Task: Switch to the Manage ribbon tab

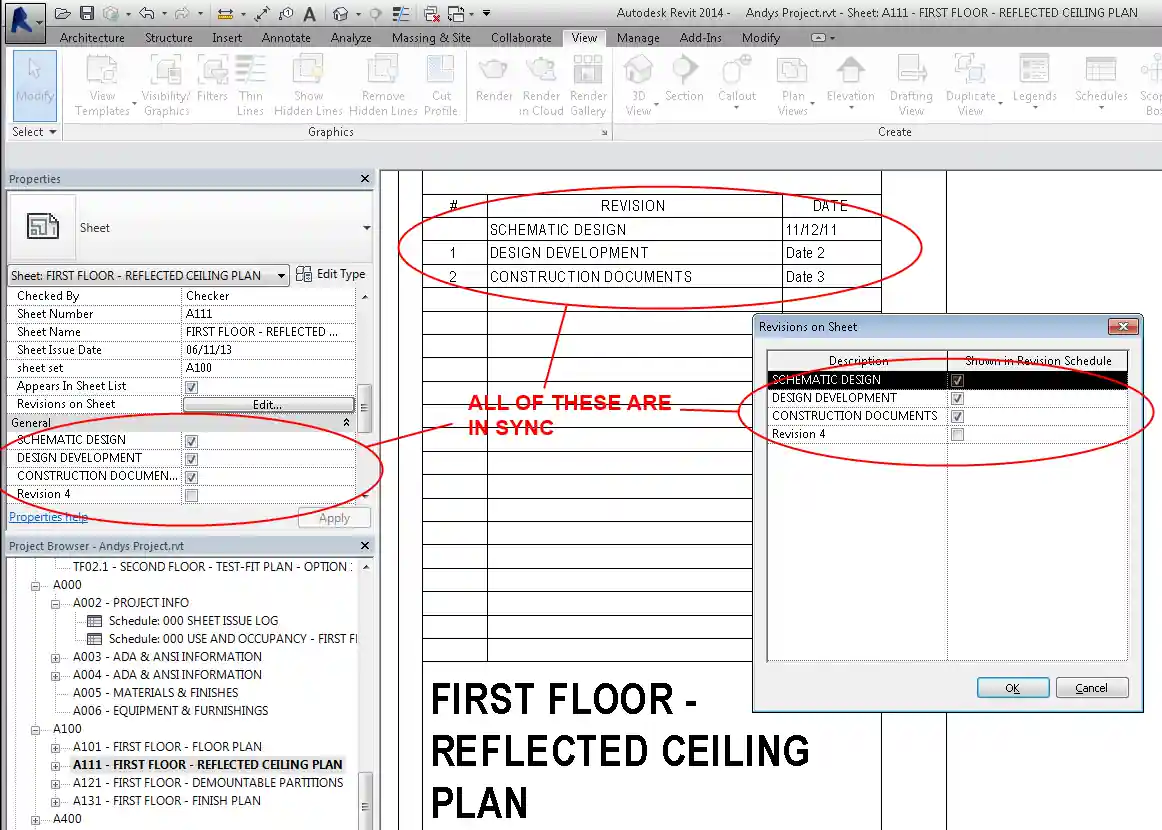Action: (x=638, y=37)
